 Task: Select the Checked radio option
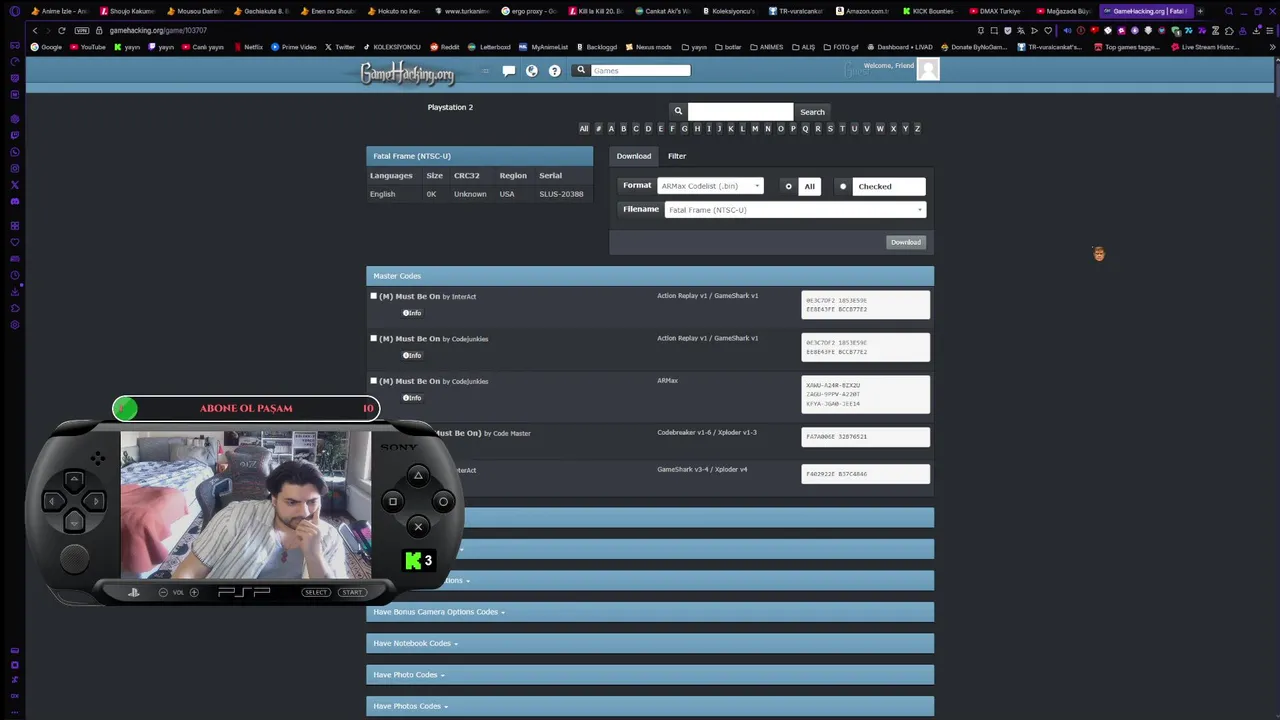[x=843, y=186]
